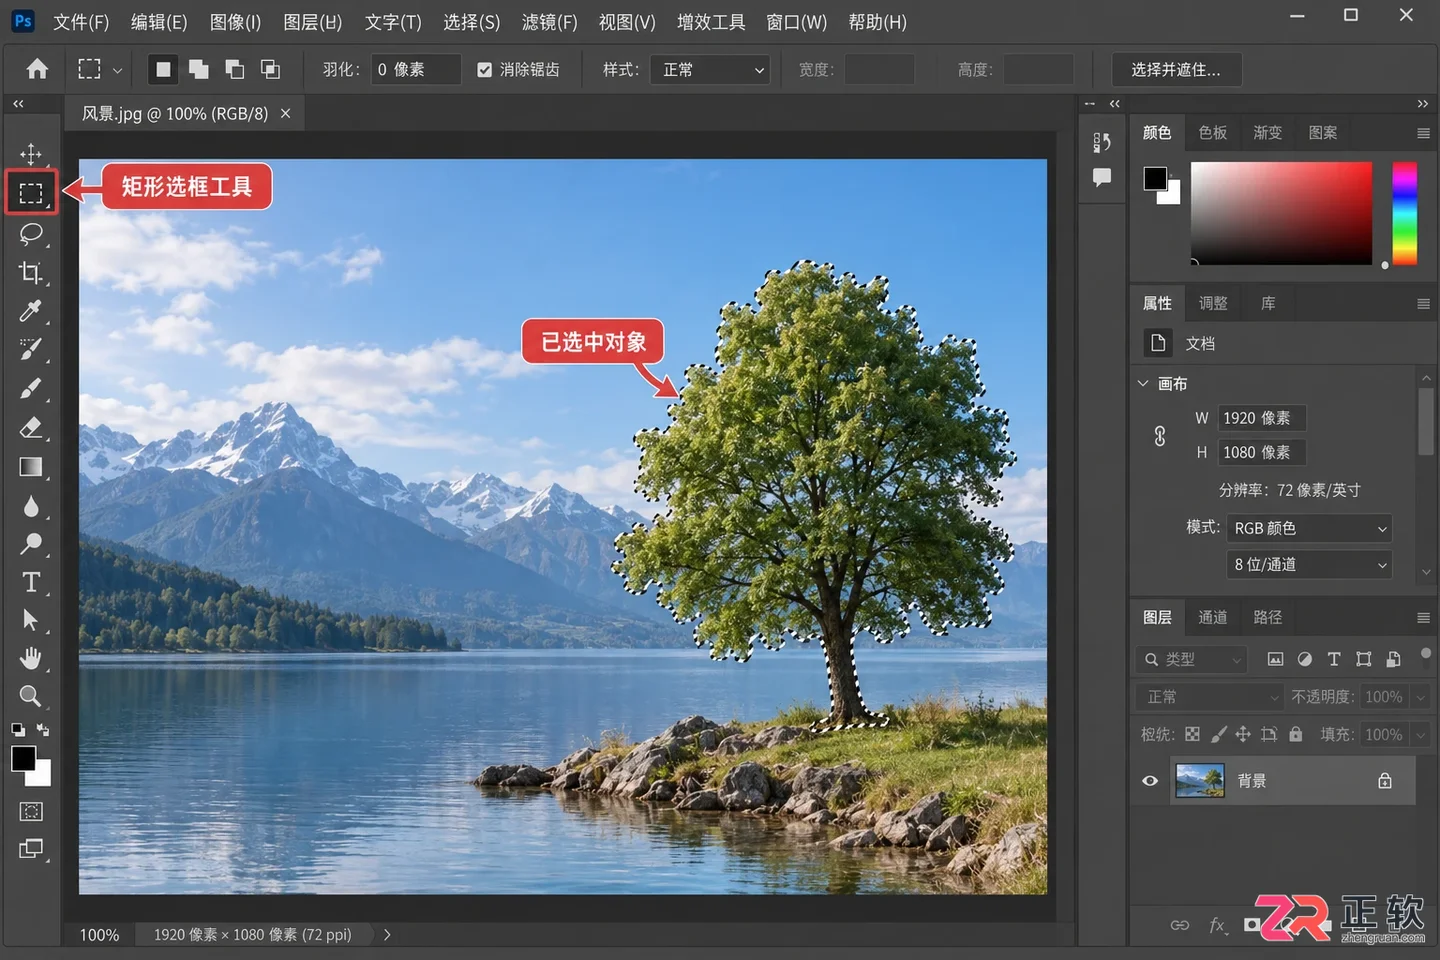
Task: Select the Path Selection arrow tool
Action: click(31, 620)
